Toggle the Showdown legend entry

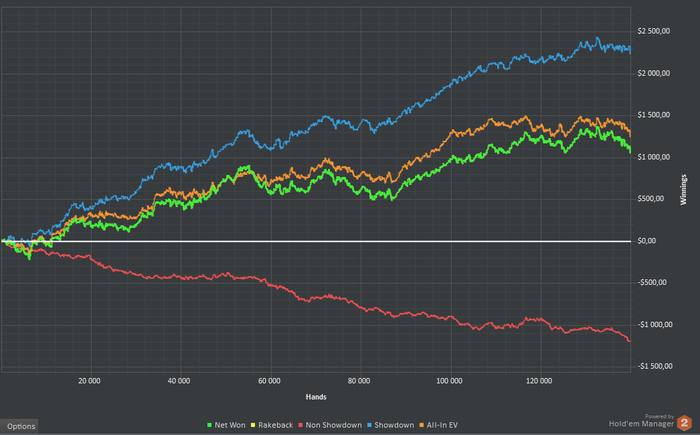pos(390,425)
